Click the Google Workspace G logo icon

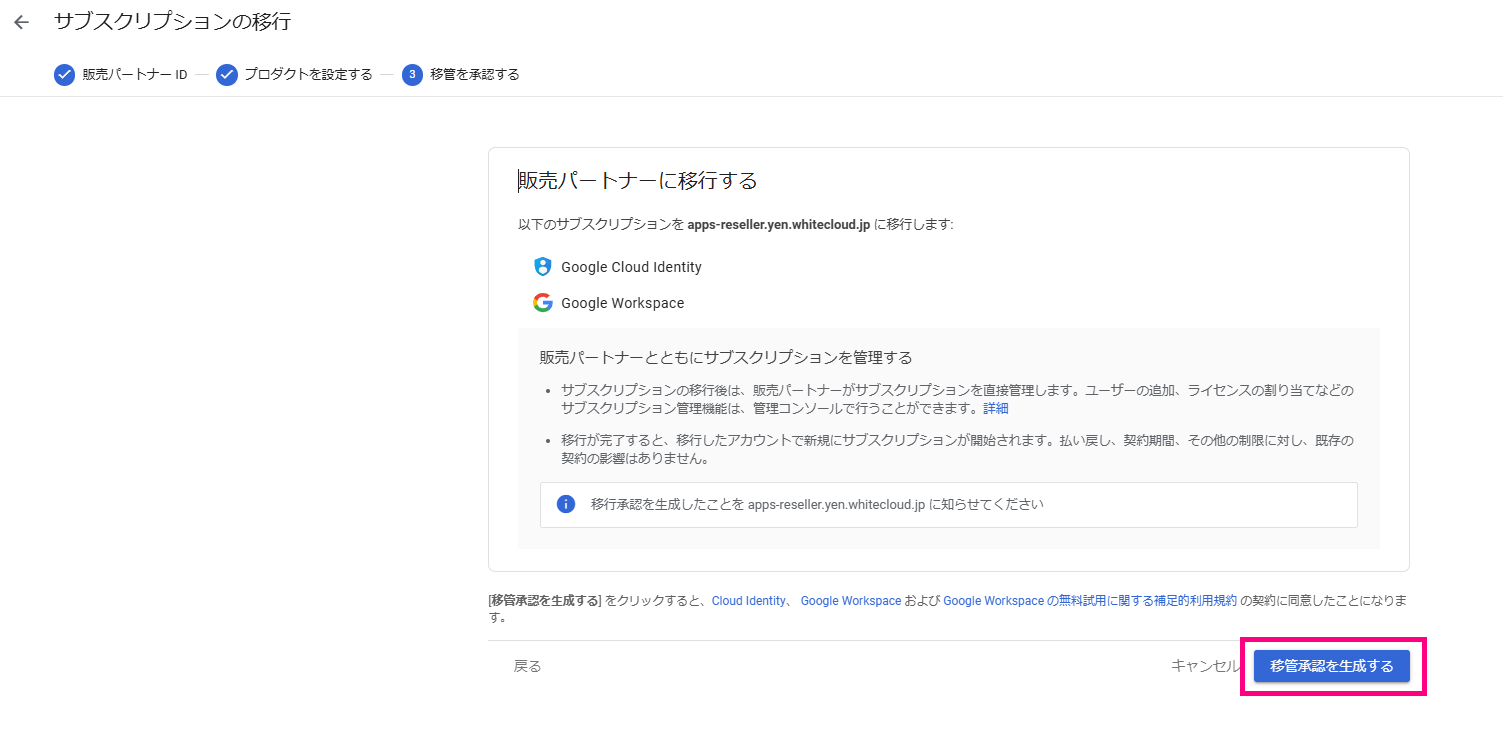[542, 302]
